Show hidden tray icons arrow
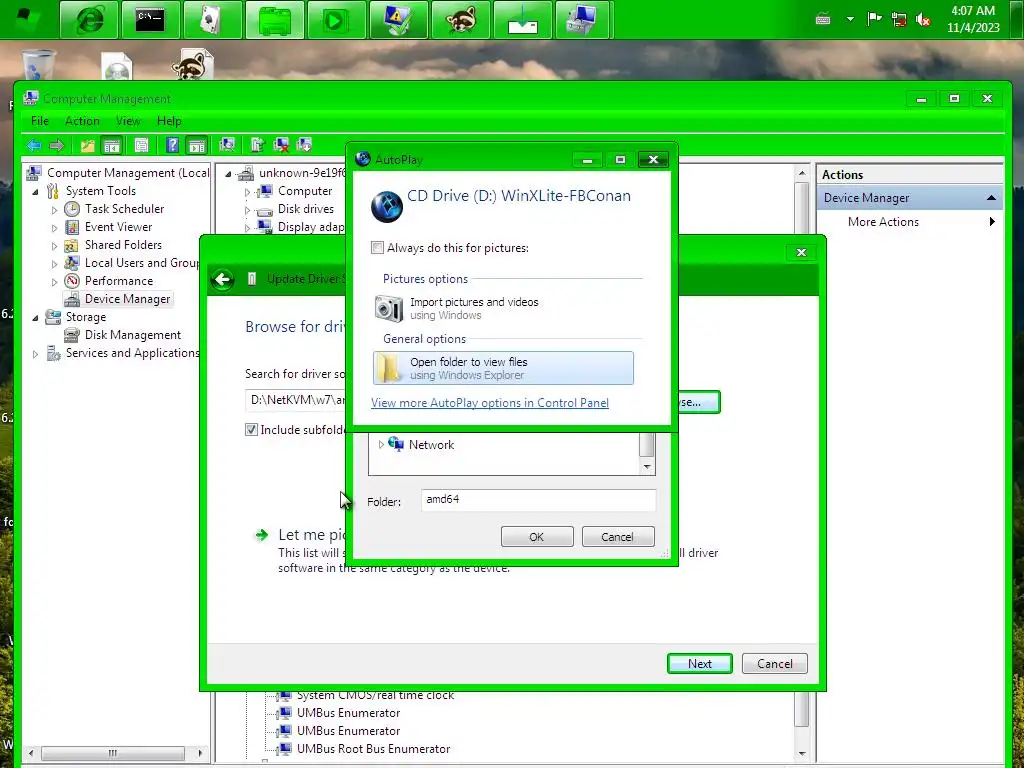Viewport: 1024px width, 768px height. point(850,20)
